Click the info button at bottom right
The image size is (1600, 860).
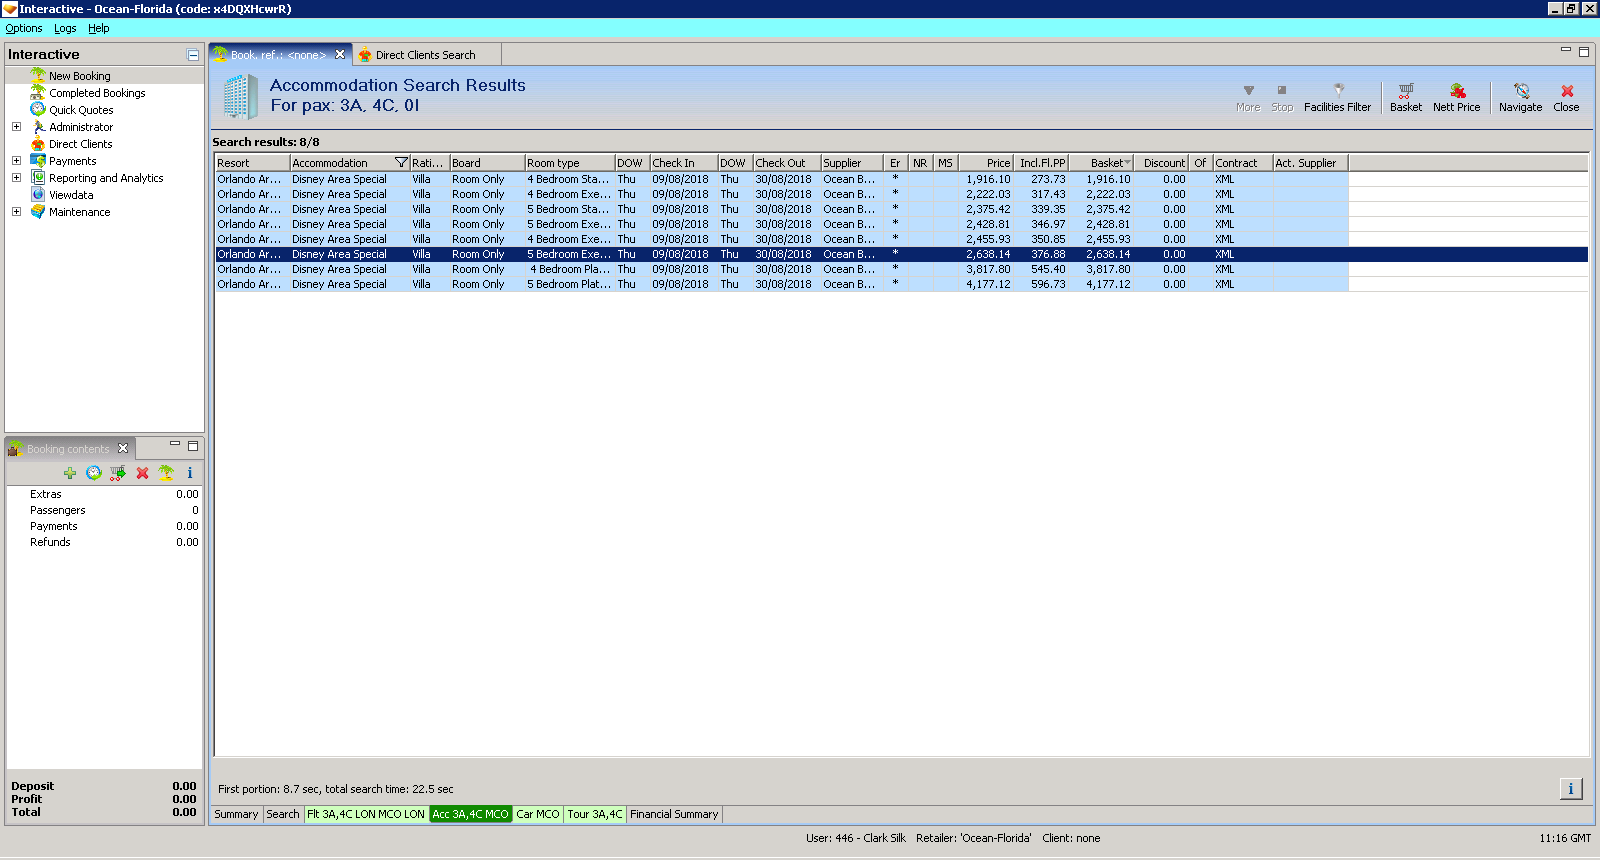pos(1571,789)
